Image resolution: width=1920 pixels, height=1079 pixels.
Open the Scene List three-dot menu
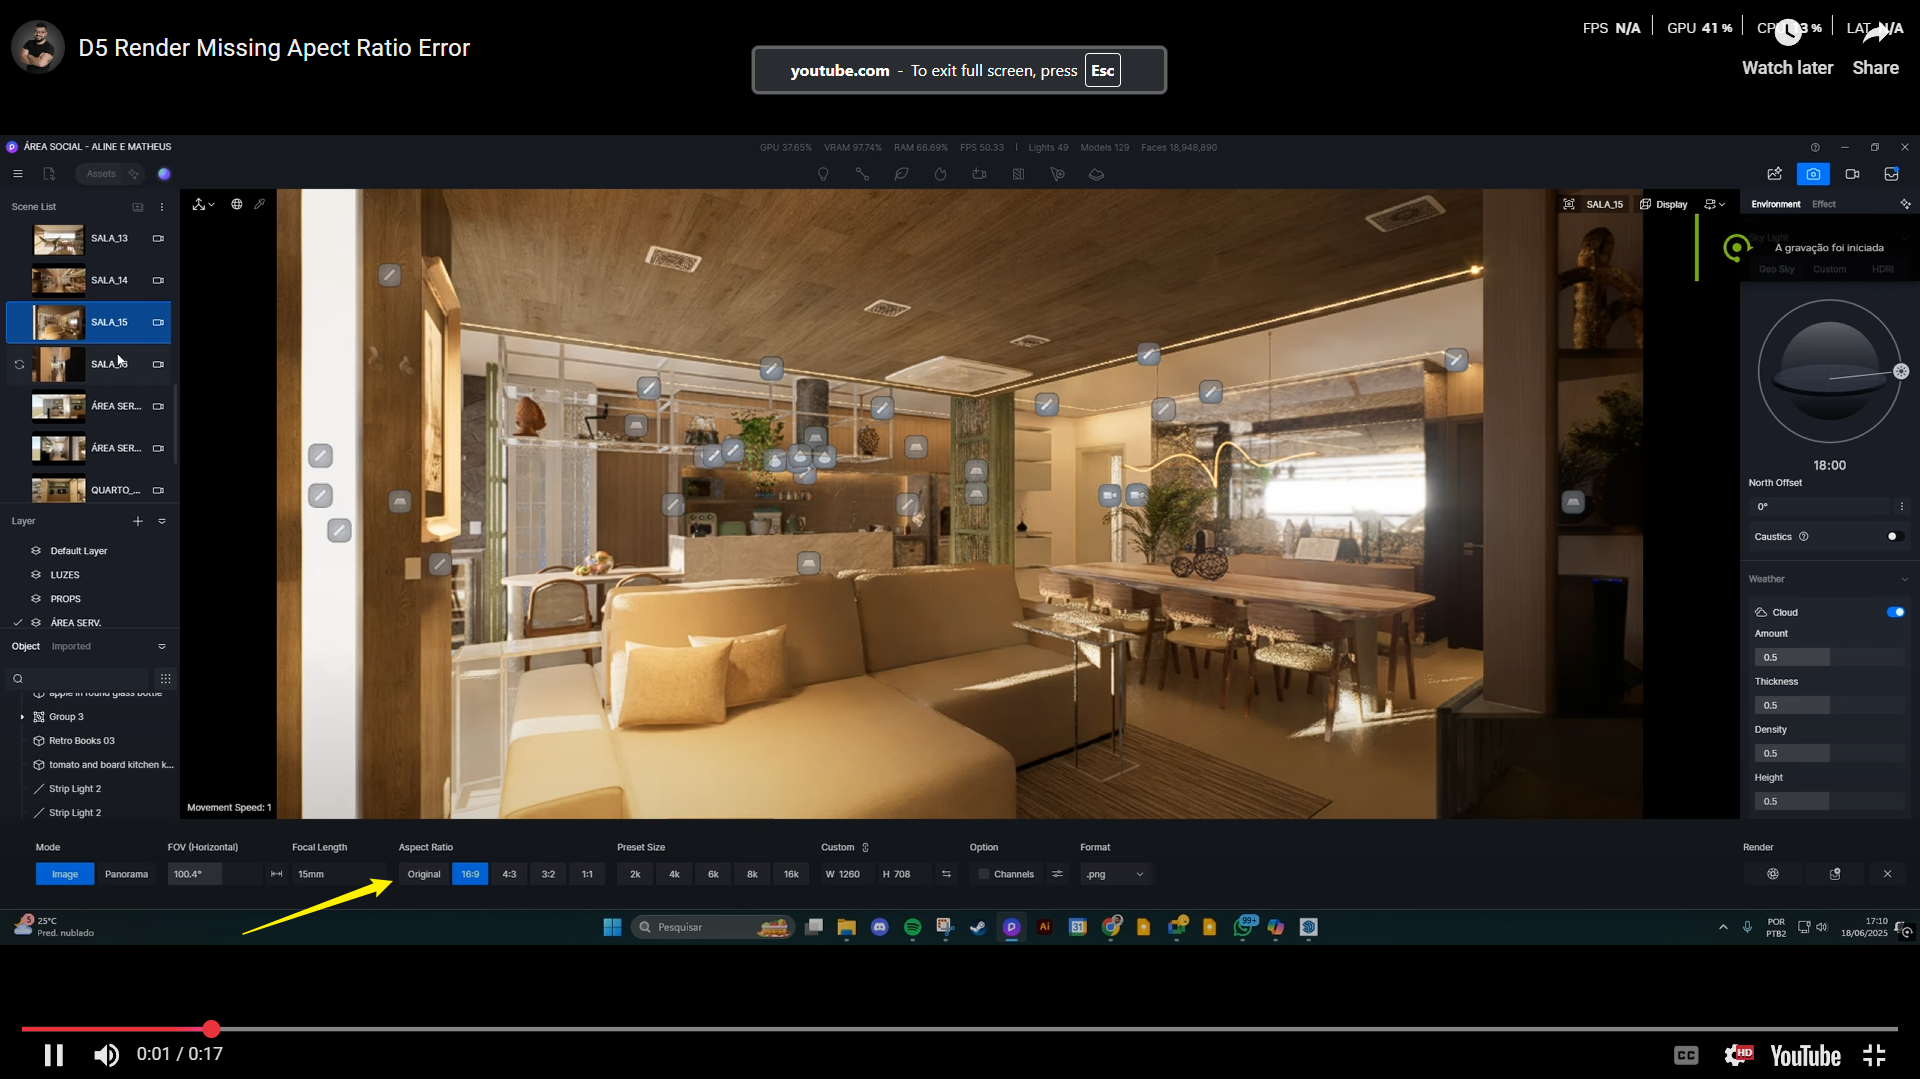pyautogui.click(x=162, y=207)
